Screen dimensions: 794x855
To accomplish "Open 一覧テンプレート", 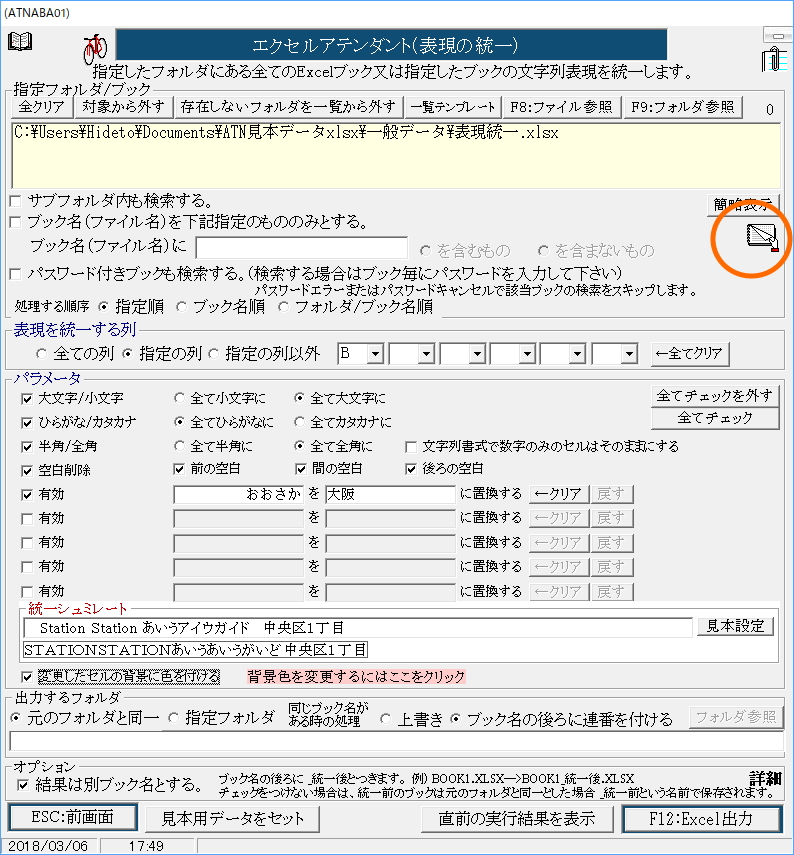I will coord(453,107).
